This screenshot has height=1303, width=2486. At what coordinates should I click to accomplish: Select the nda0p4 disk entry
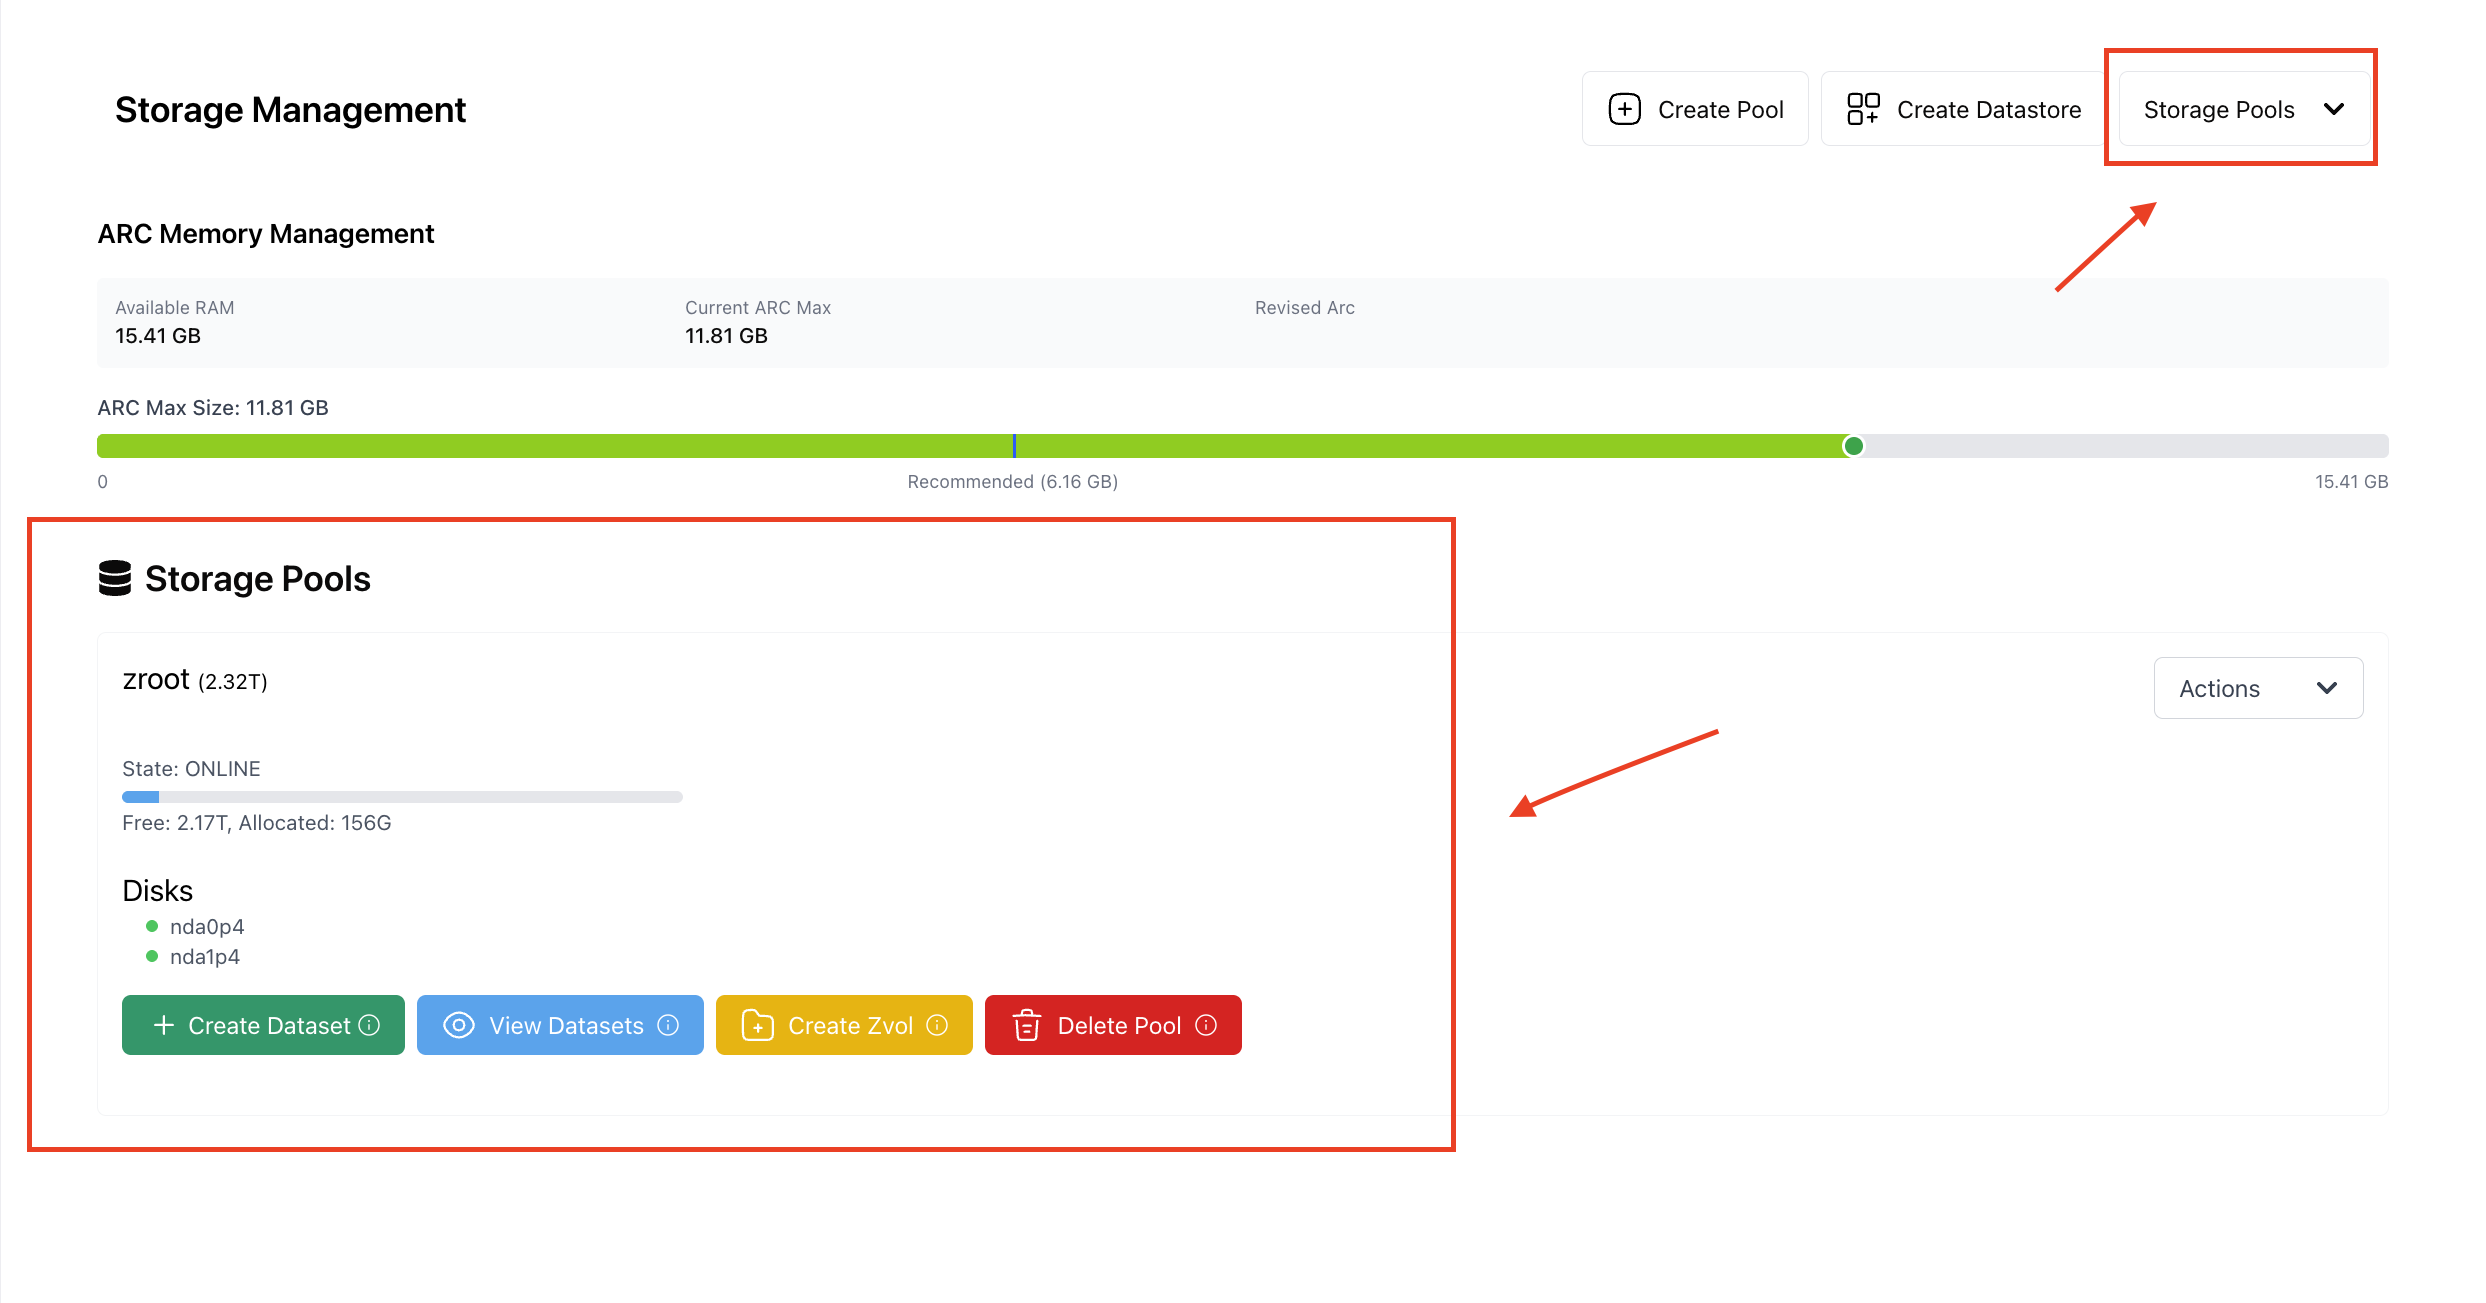click(206, 926)
